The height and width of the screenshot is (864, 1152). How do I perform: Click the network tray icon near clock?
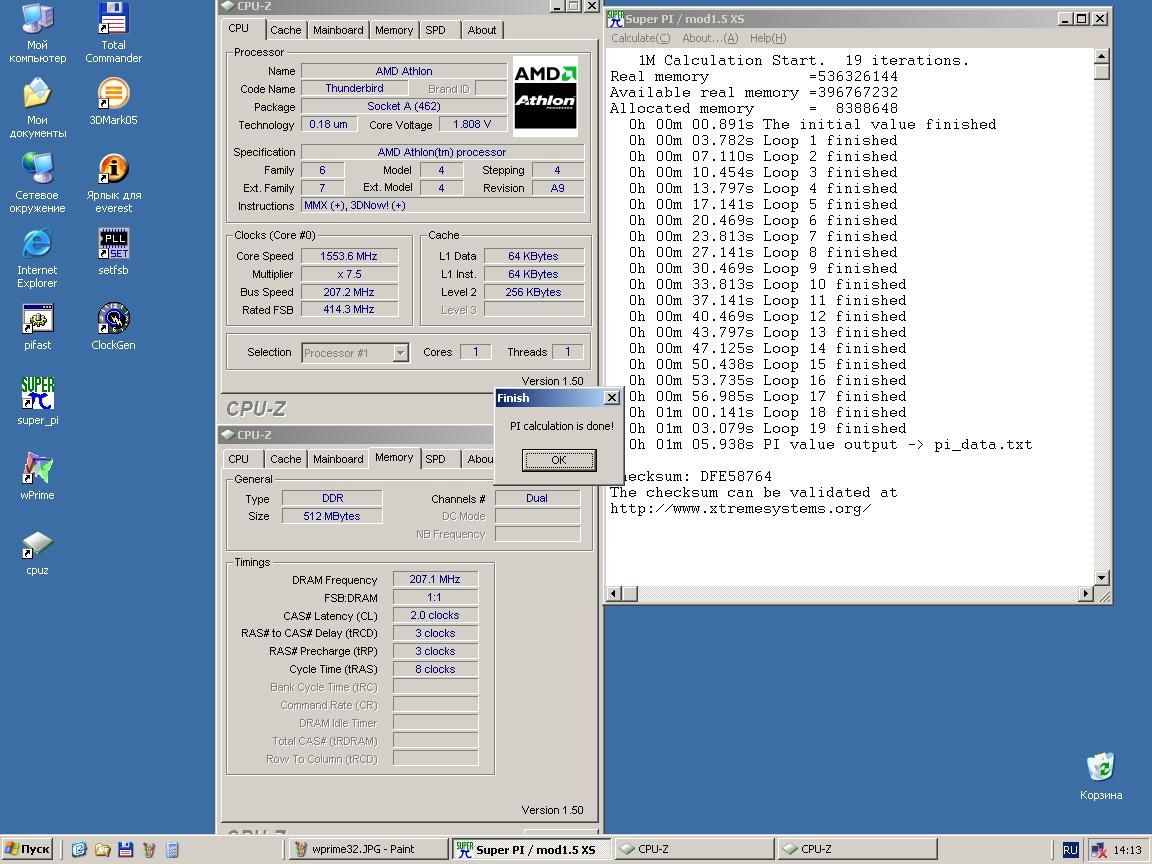[x=1099, y=850]
